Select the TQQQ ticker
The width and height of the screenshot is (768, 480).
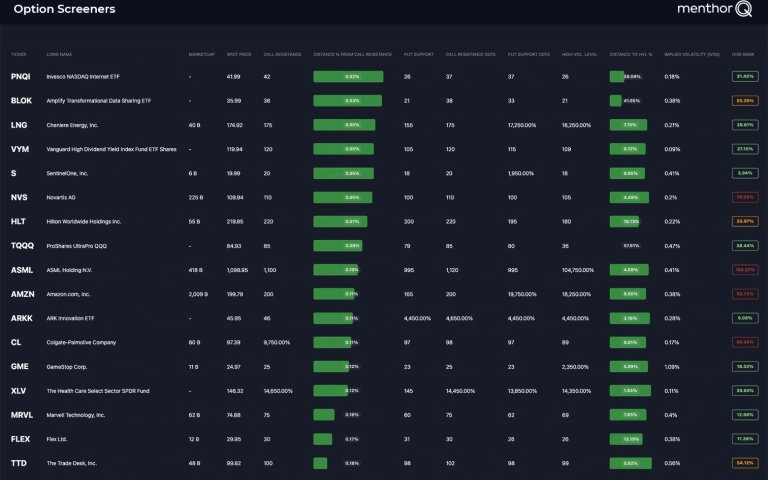click(22, 245)
